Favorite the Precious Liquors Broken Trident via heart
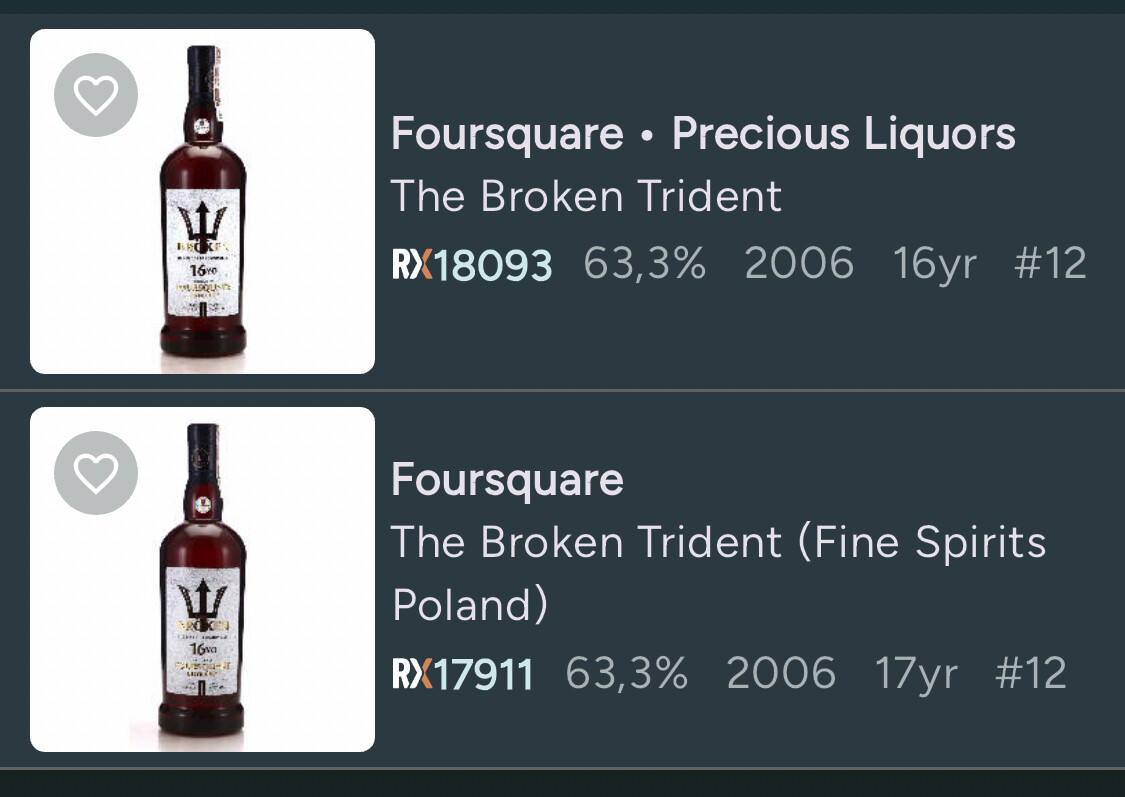This screenshot has width=1125, height=797. pos(96,95)
